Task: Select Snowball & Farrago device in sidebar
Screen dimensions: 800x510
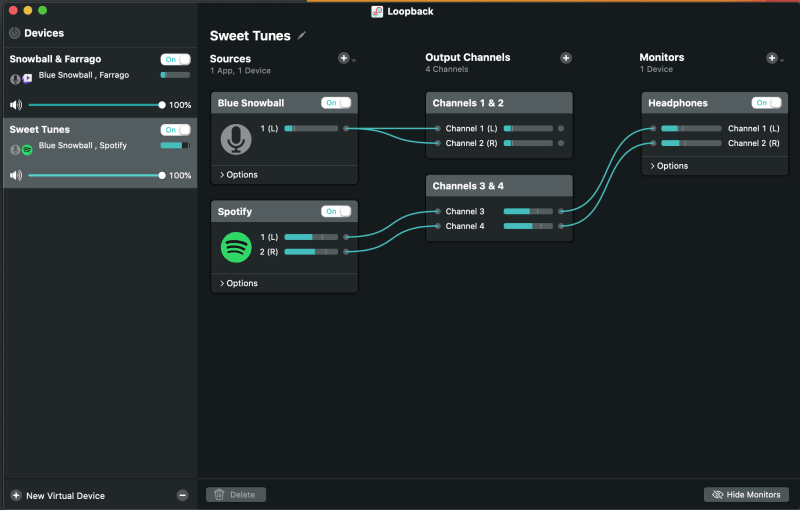Action: coord(100,83)
